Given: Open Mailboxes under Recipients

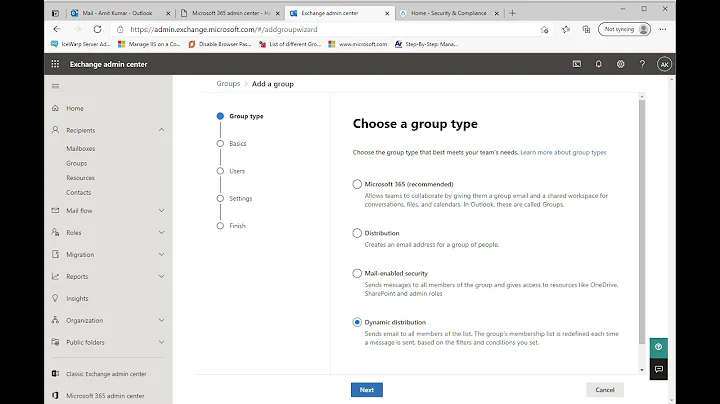Looking at the screenshot, I should [80, 149].
